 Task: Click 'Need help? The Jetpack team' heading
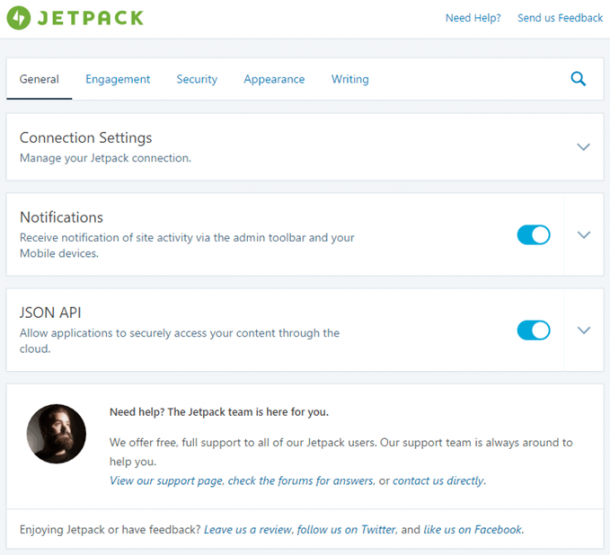click(219, 412)
